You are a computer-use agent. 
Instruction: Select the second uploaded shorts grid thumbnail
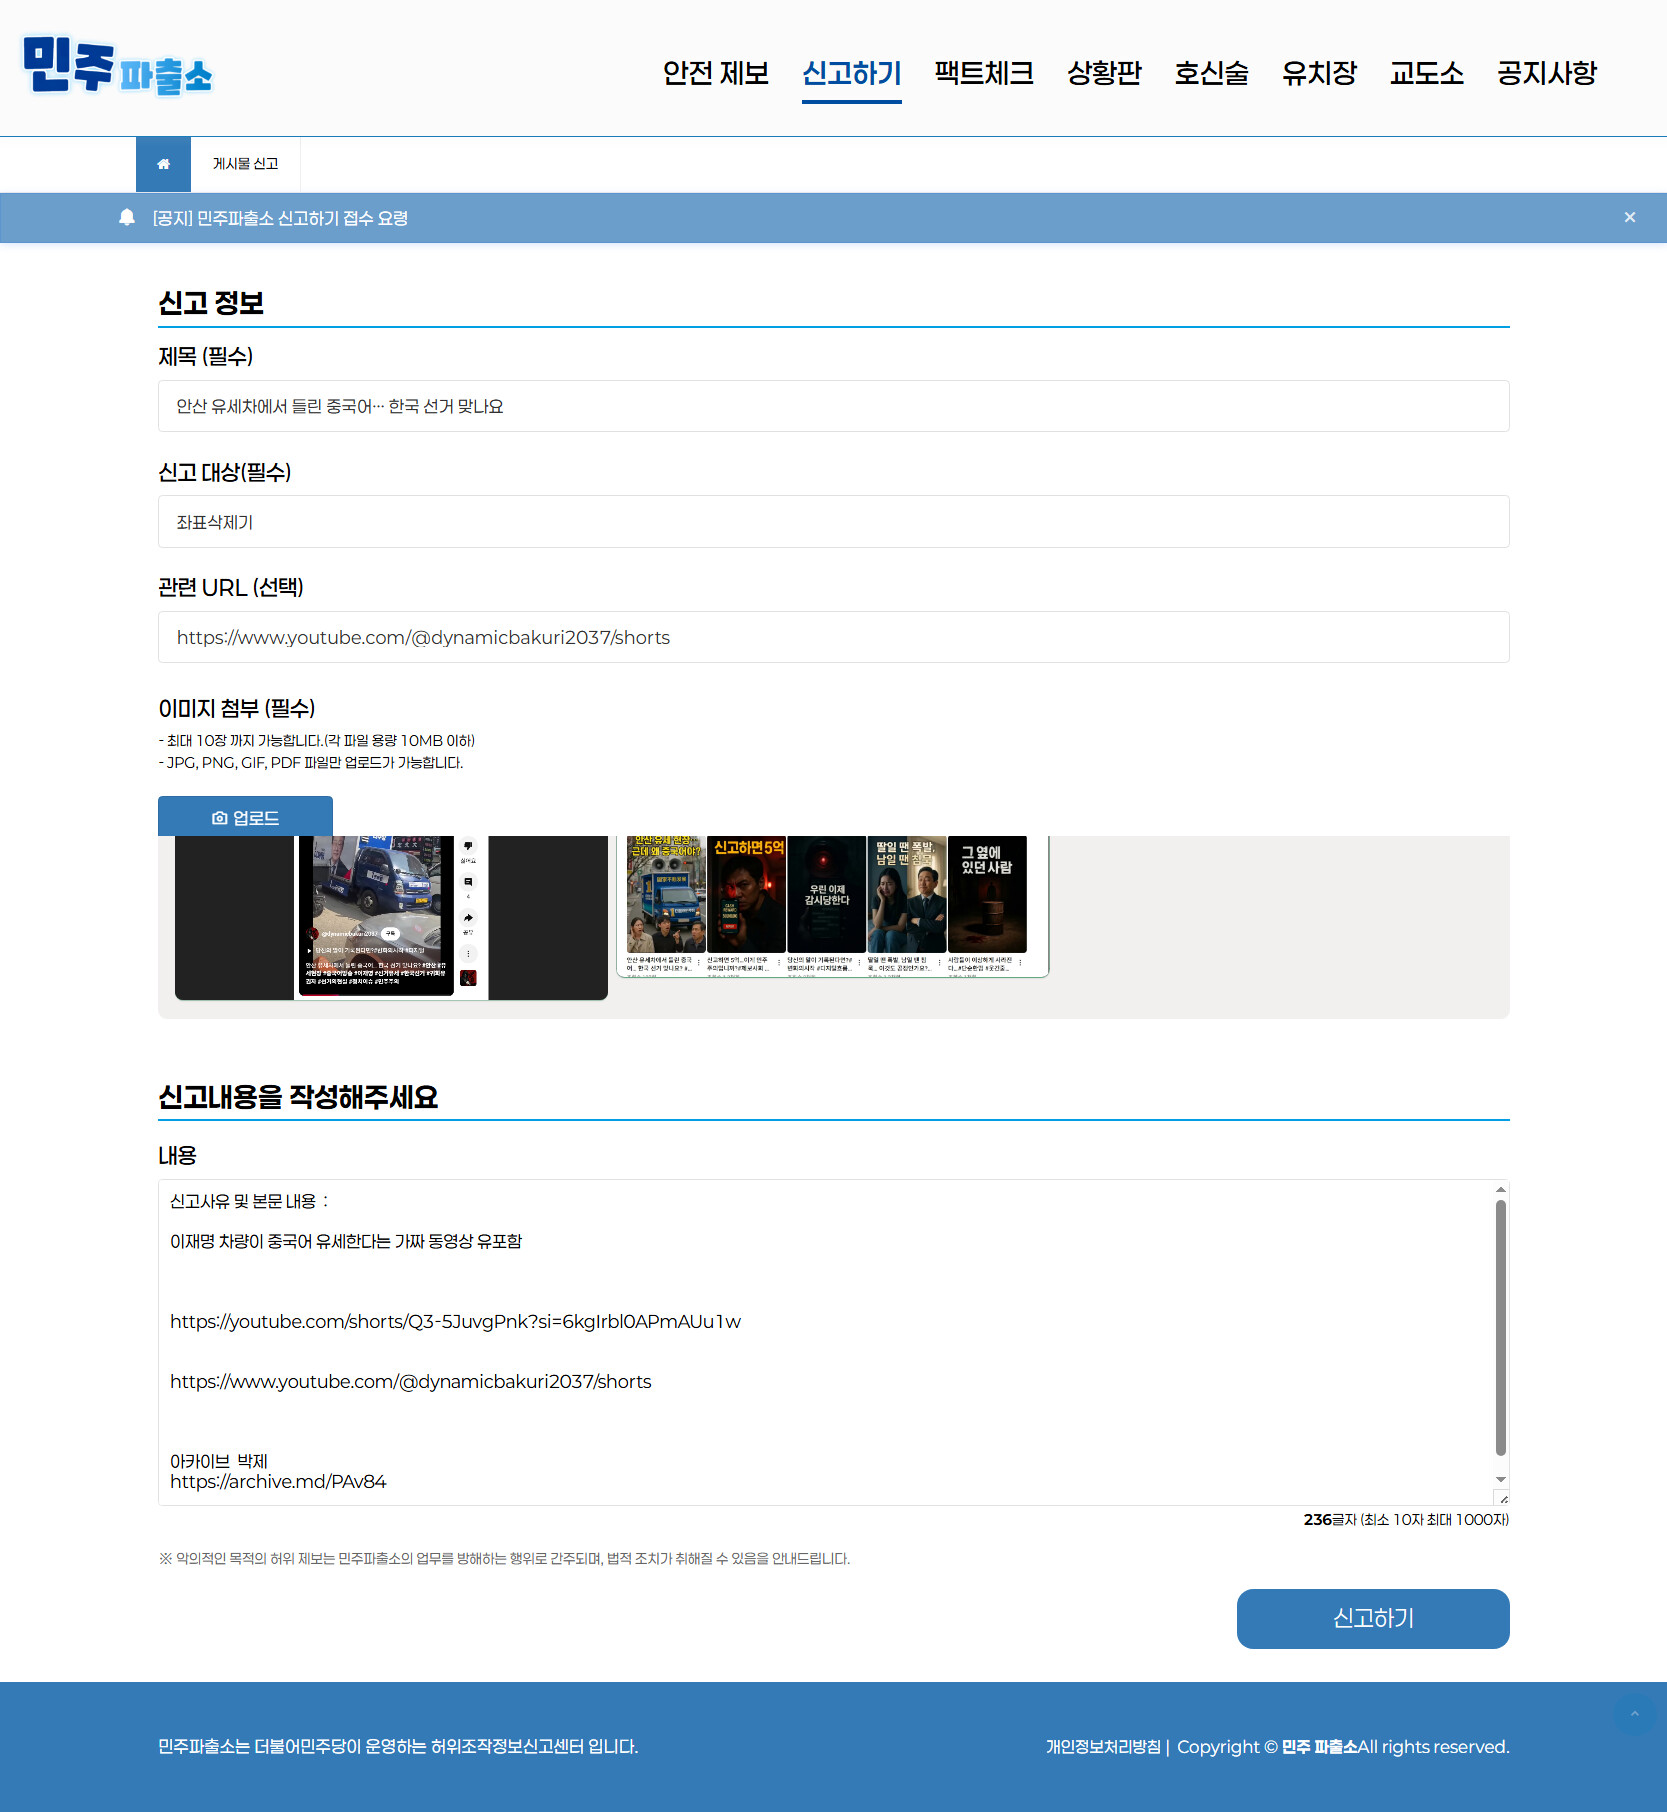tap(833, 906)
